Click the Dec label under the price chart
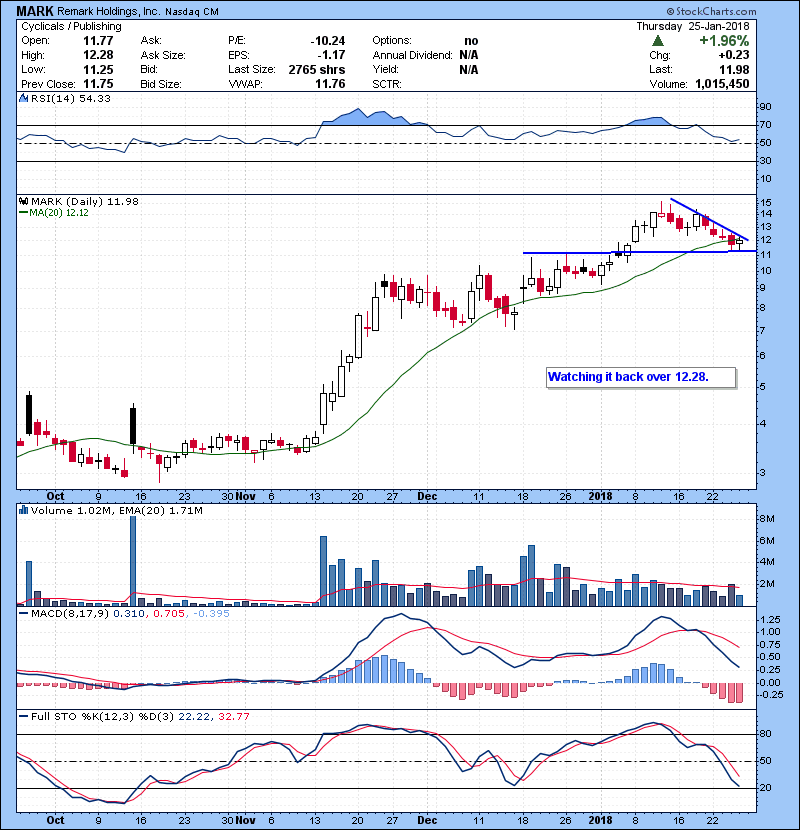800x830 pixels. point(427,497)
